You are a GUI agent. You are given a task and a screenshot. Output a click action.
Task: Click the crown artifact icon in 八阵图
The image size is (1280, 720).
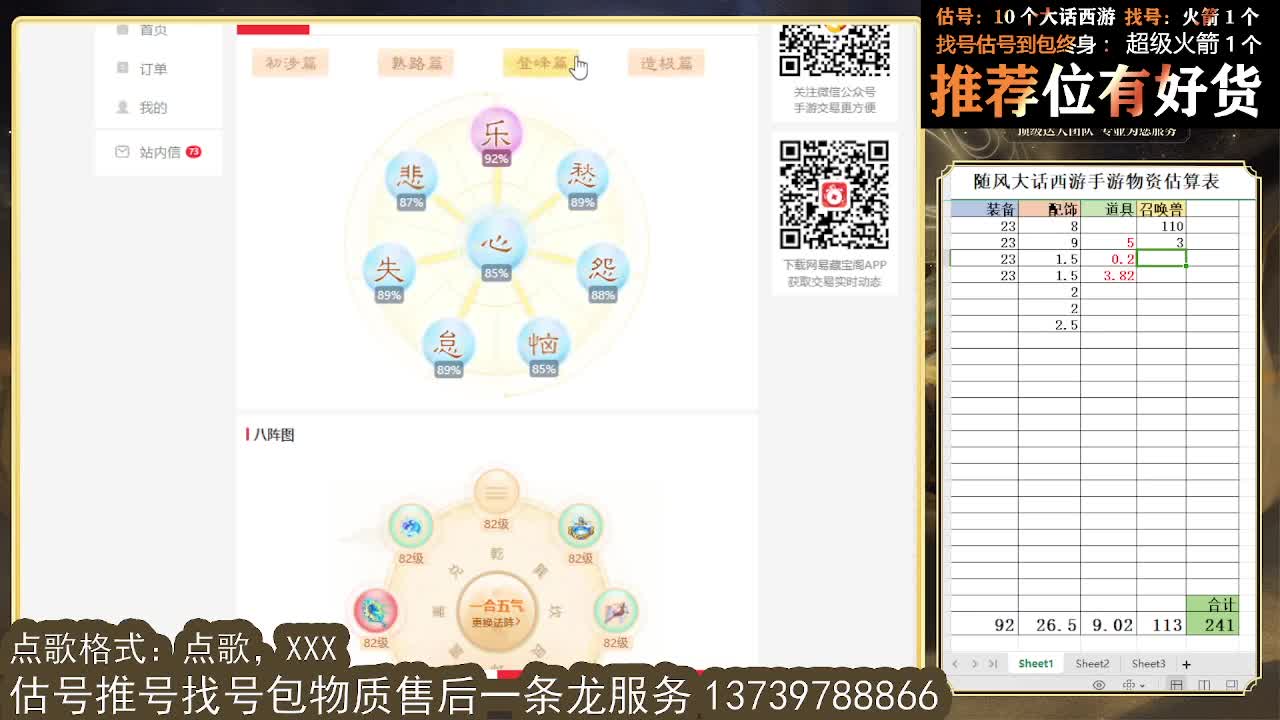[x=581, y=527]
